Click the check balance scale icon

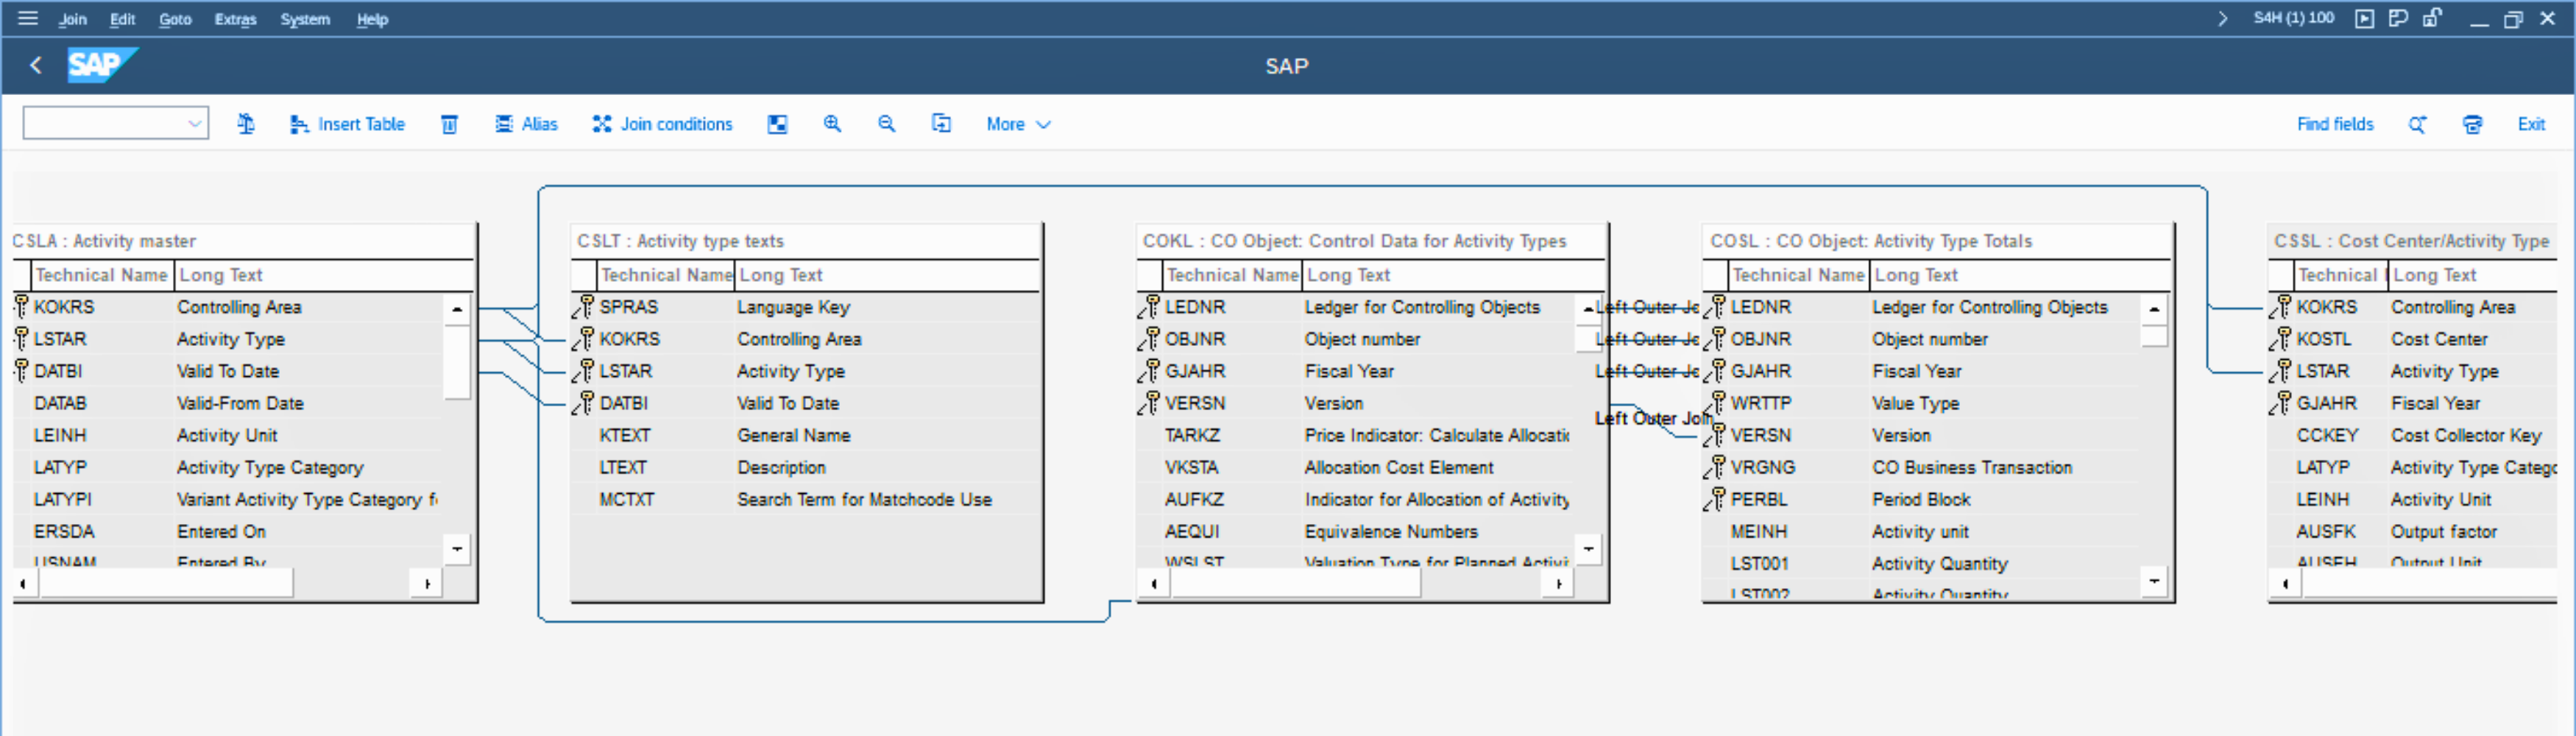click(246, 124)
